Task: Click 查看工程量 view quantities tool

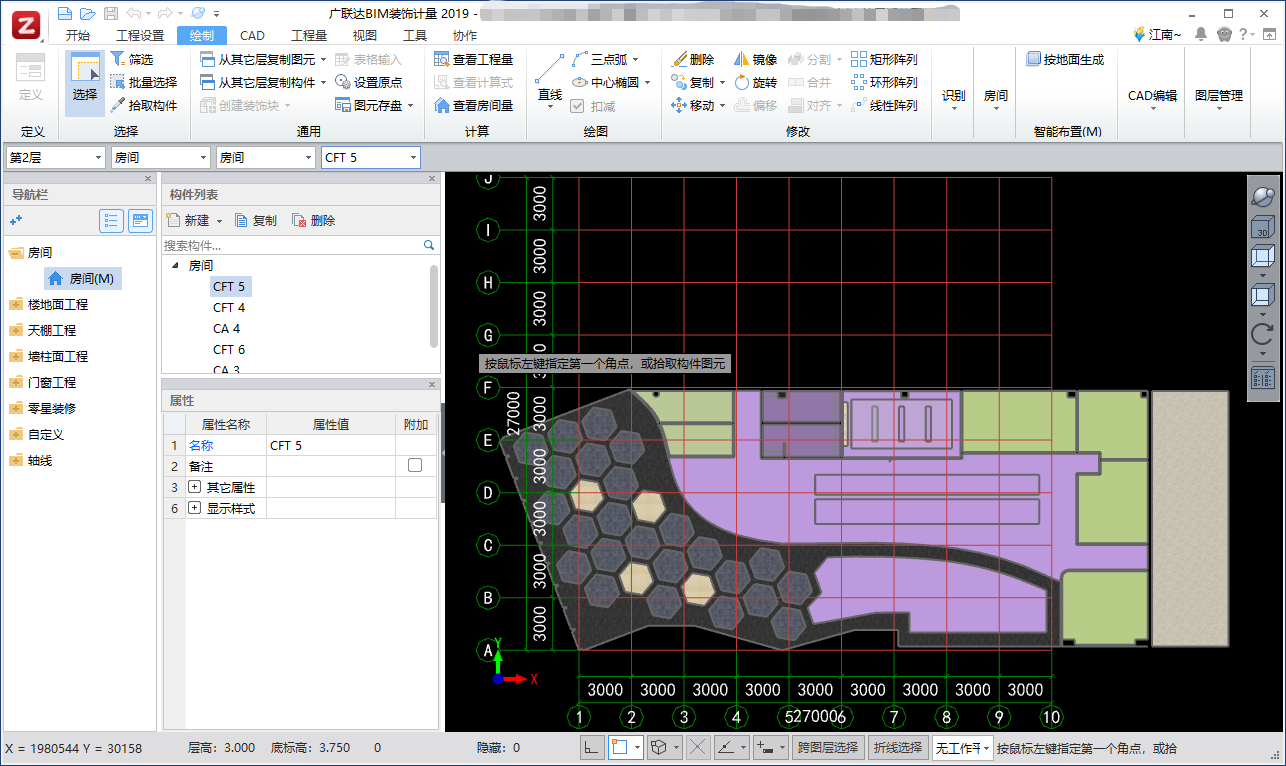Action: pyautogui.click(x=474, y=60)
